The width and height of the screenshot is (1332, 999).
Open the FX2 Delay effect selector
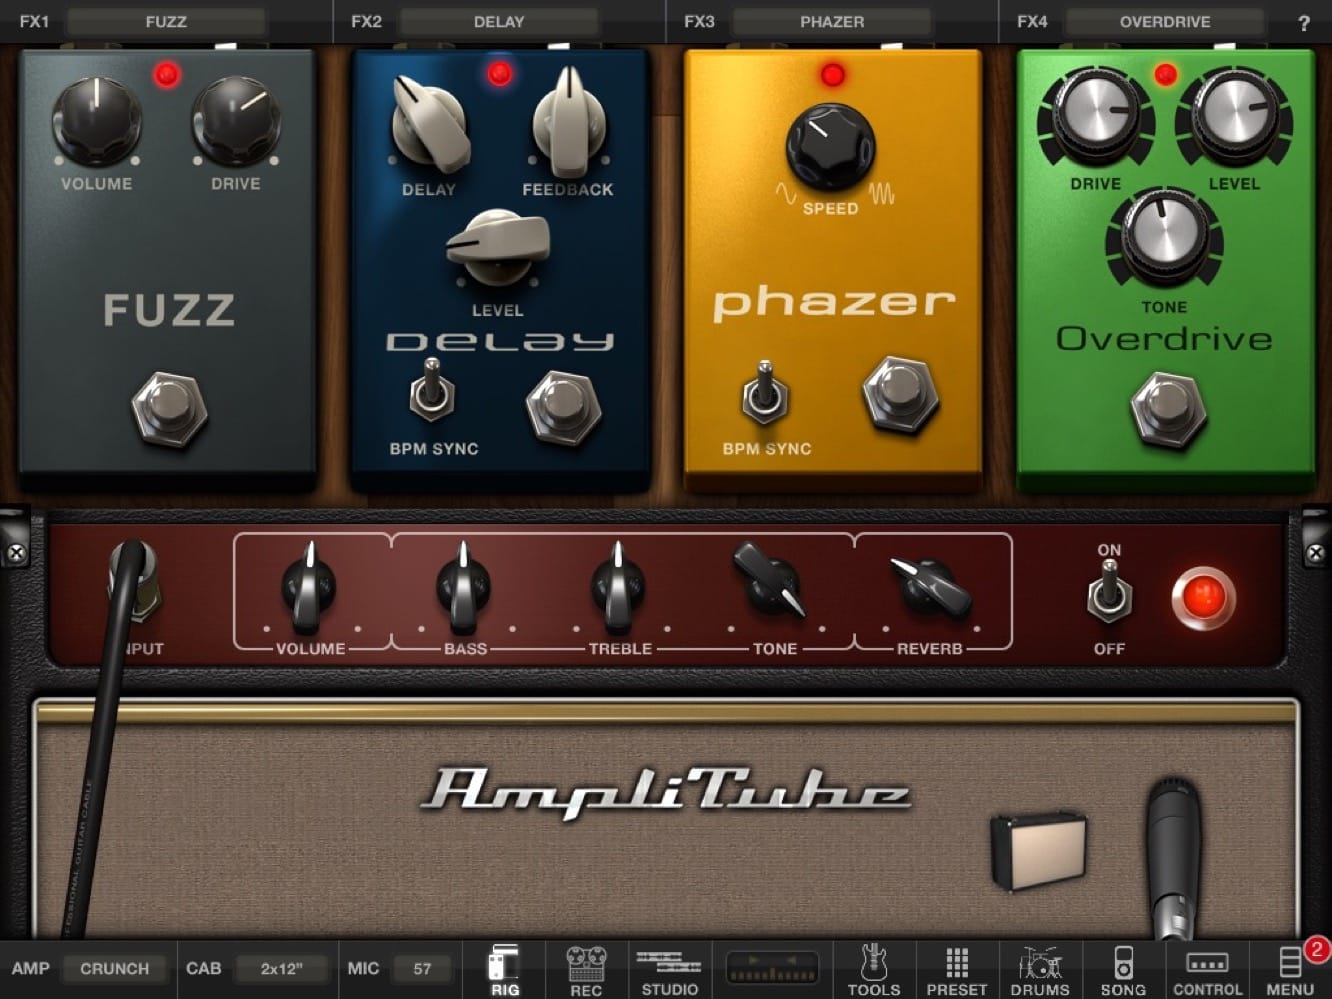pos(499,21)
